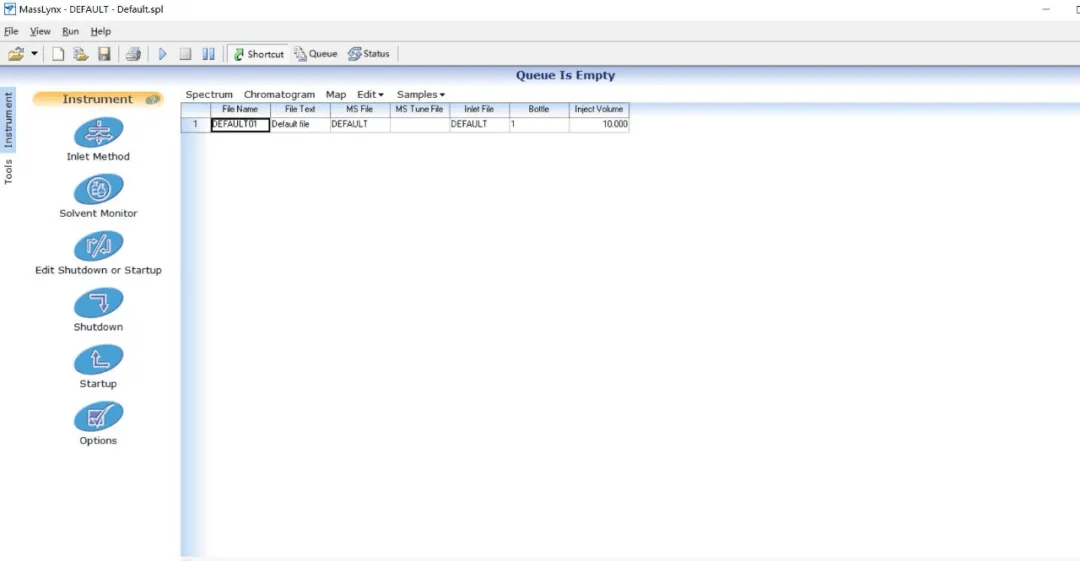The width and height of the screenshot is (1080, 561).
Task: Click the Startup icon
Action: 98,360
